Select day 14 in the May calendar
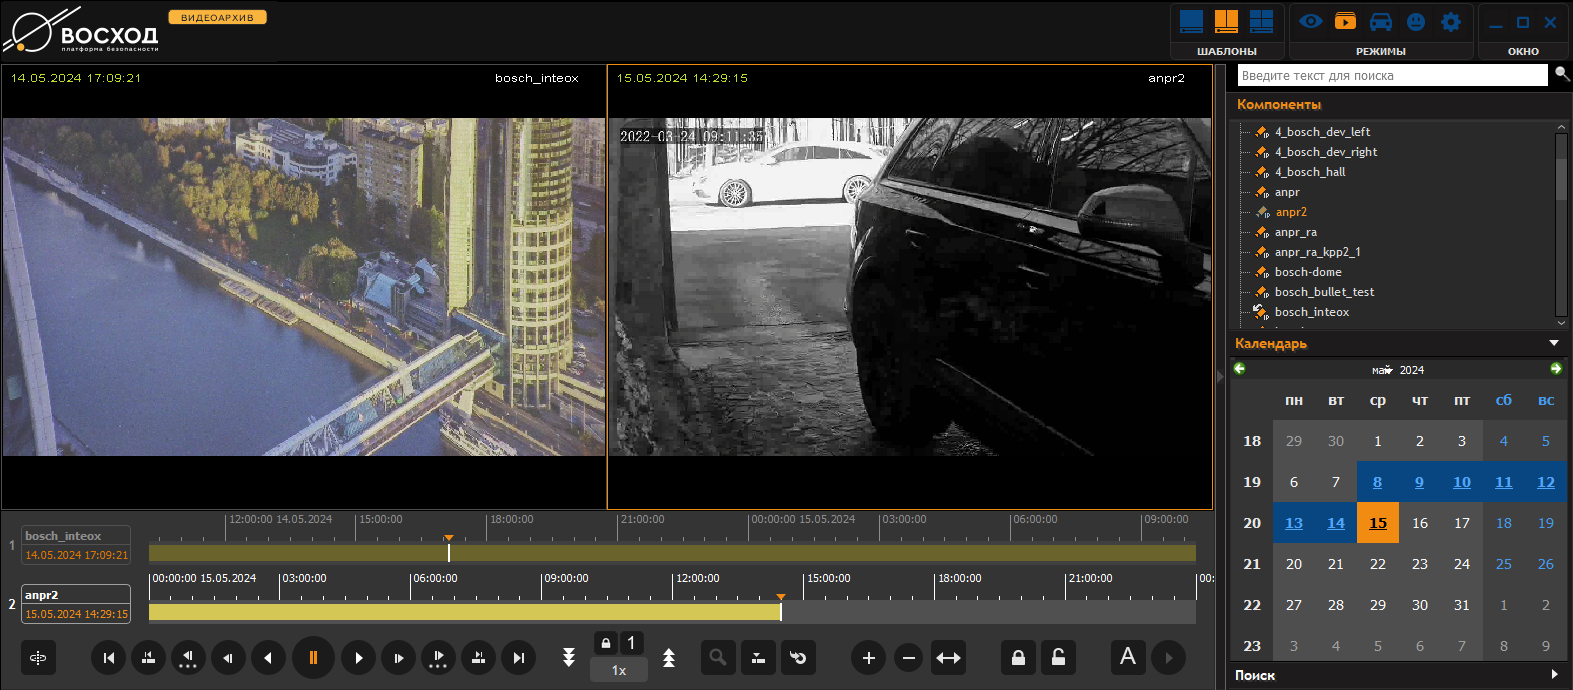Screen dimensions: 1573x690 tap(1335, 523)
